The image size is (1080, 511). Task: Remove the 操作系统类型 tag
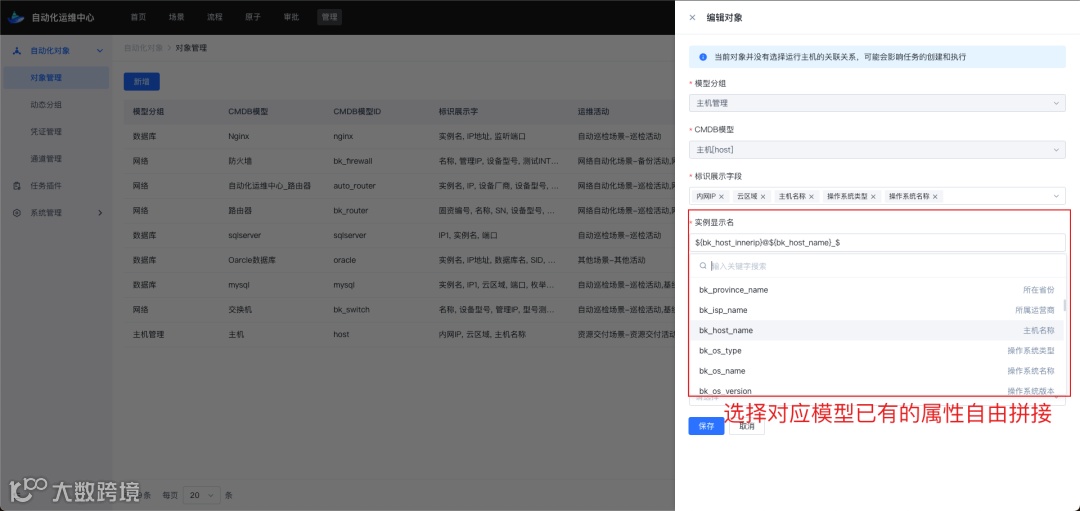click(x=873, y=197)
